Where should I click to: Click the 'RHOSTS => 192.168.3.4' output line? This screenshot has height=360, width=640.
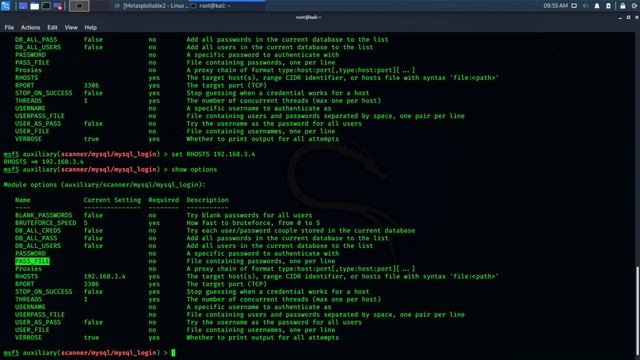pos(44,162)
